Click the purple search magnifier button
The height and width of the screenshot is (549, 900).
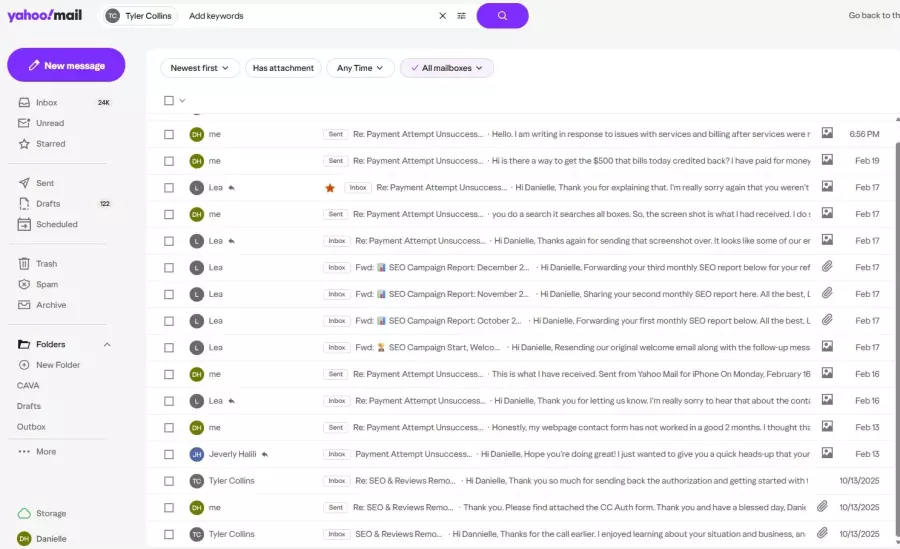coord(502,16)
